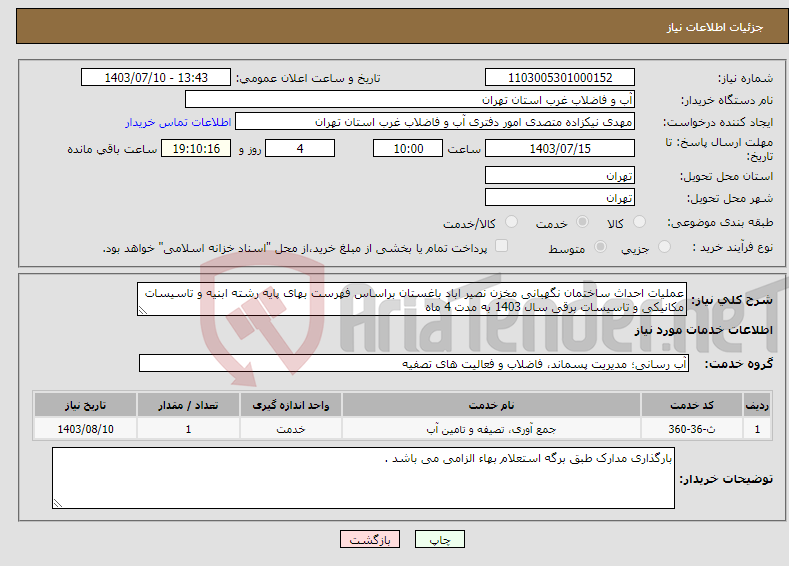Screen dimensions: 789x566
Task: Click the remaining time field 19:10:16
Action: pos(196,148)
